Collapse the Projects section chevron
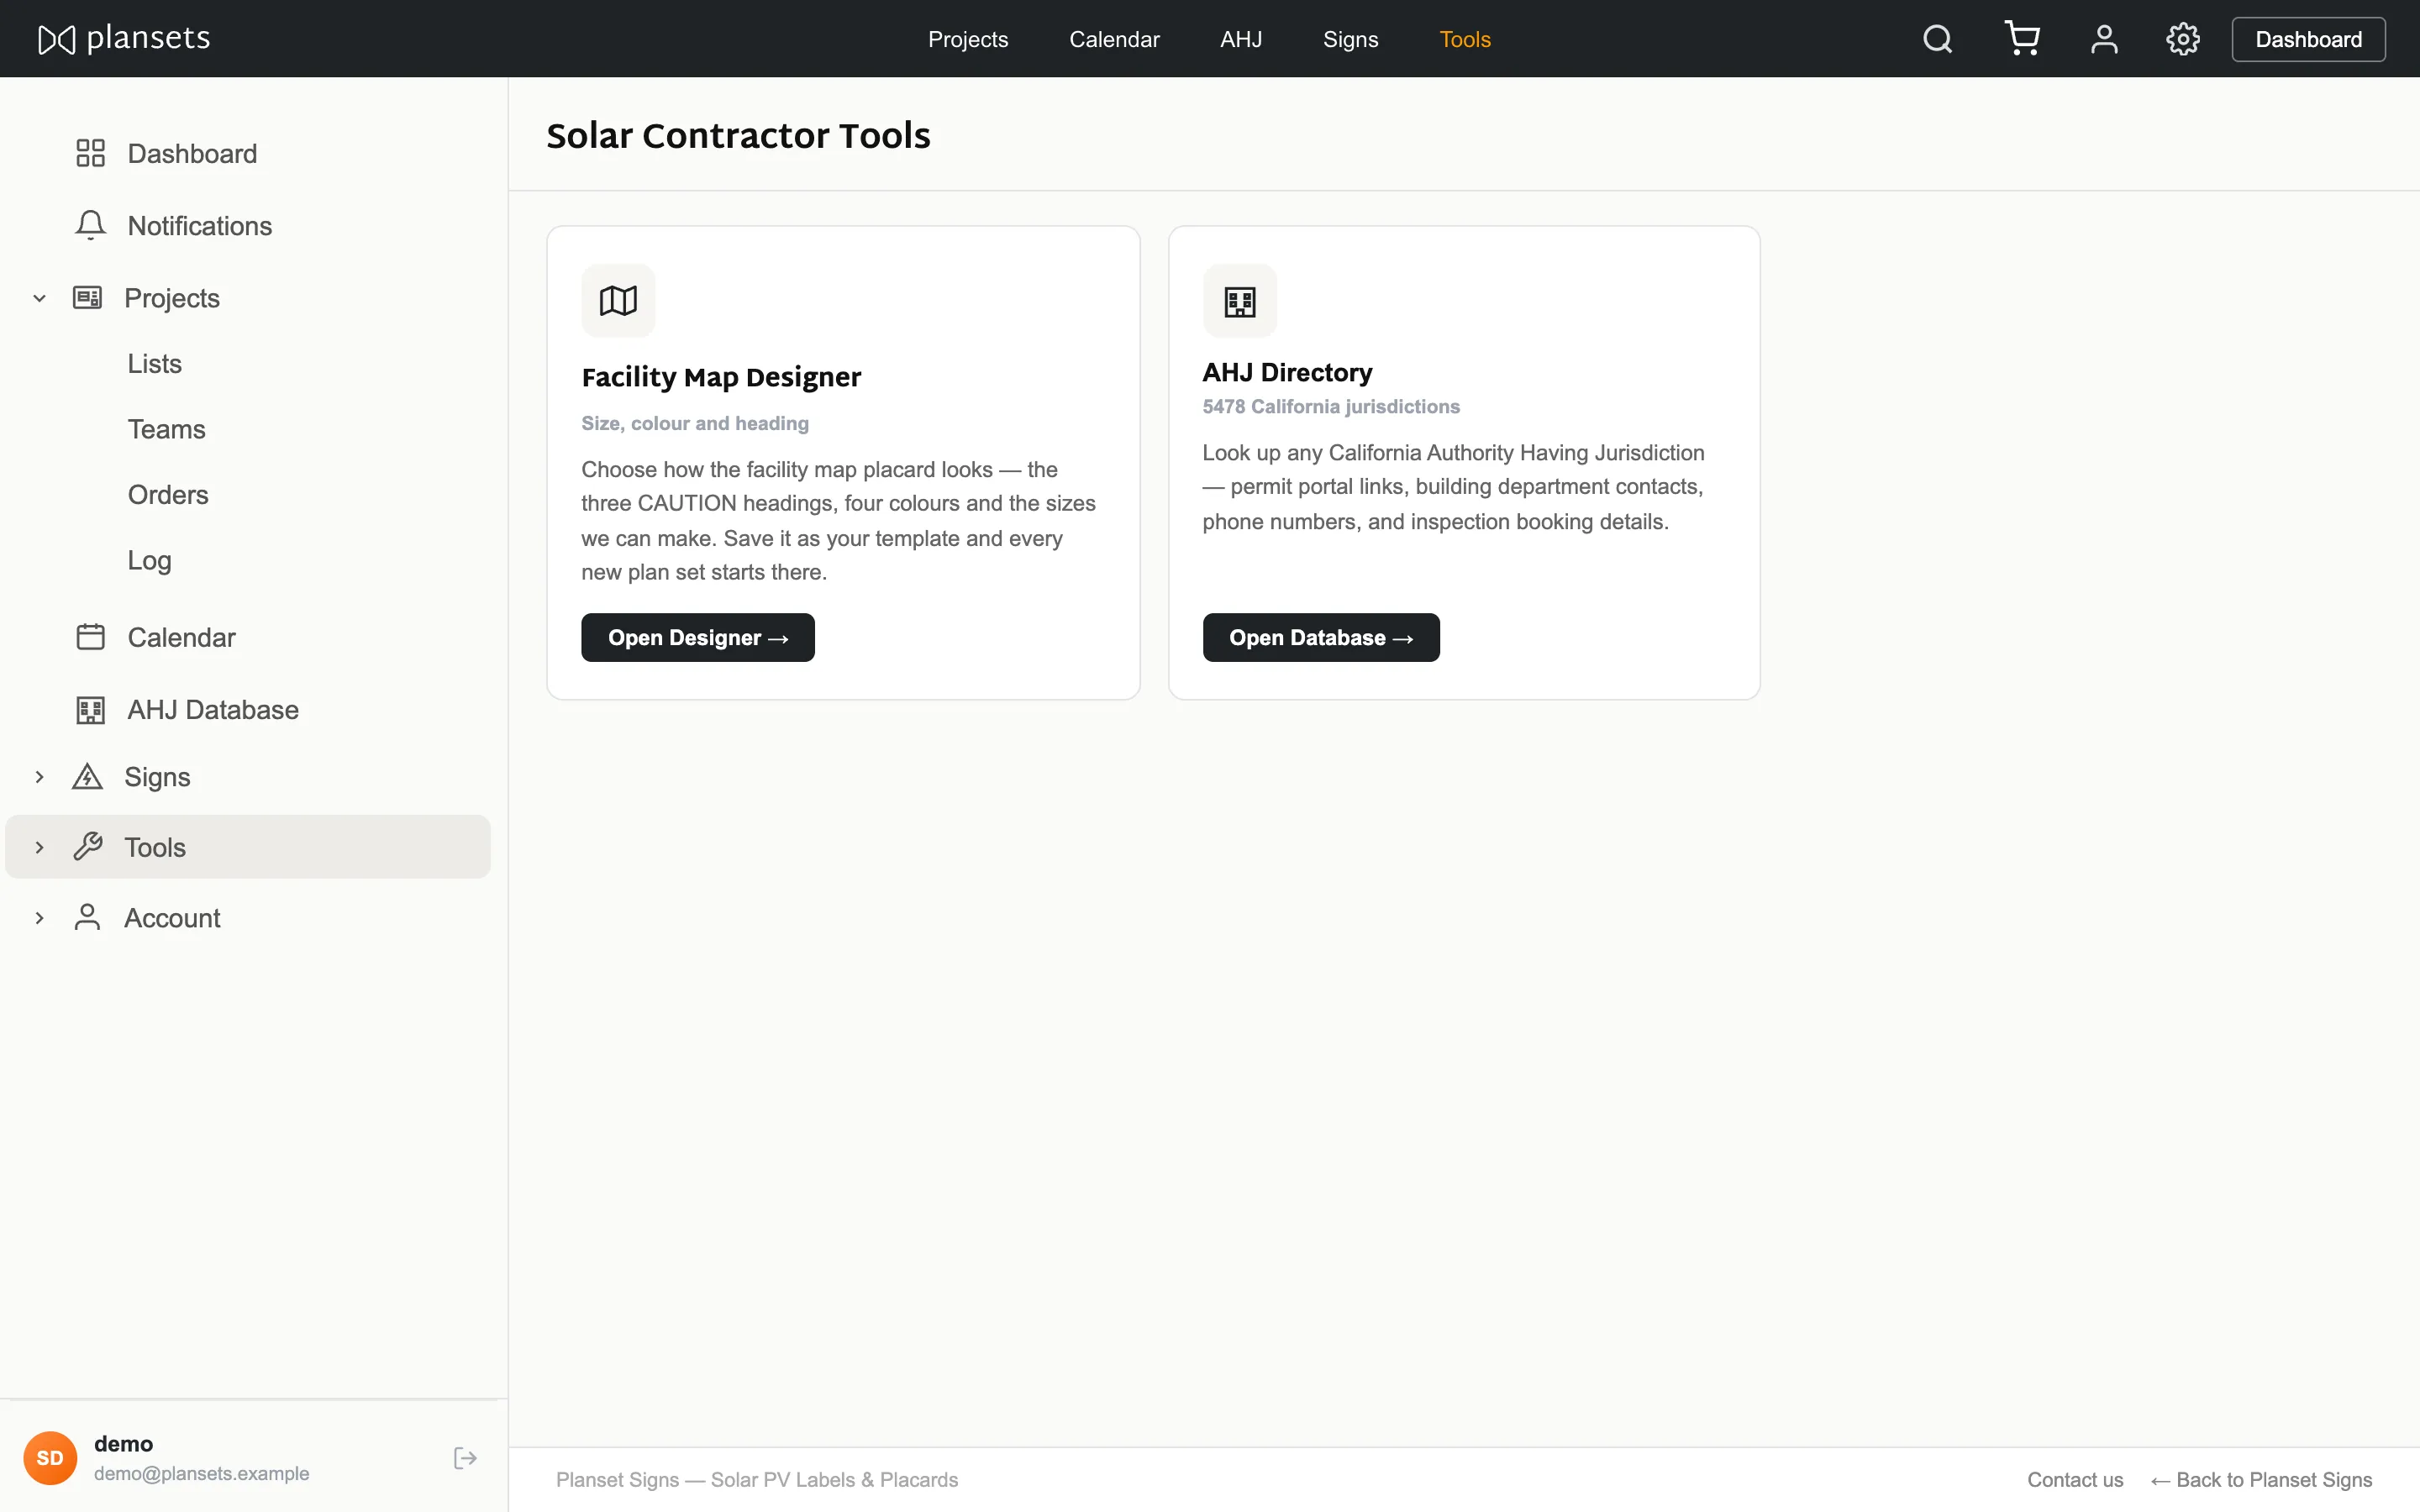The image size is (2420, 1512). pyautogui.click(x=39, y=298)
